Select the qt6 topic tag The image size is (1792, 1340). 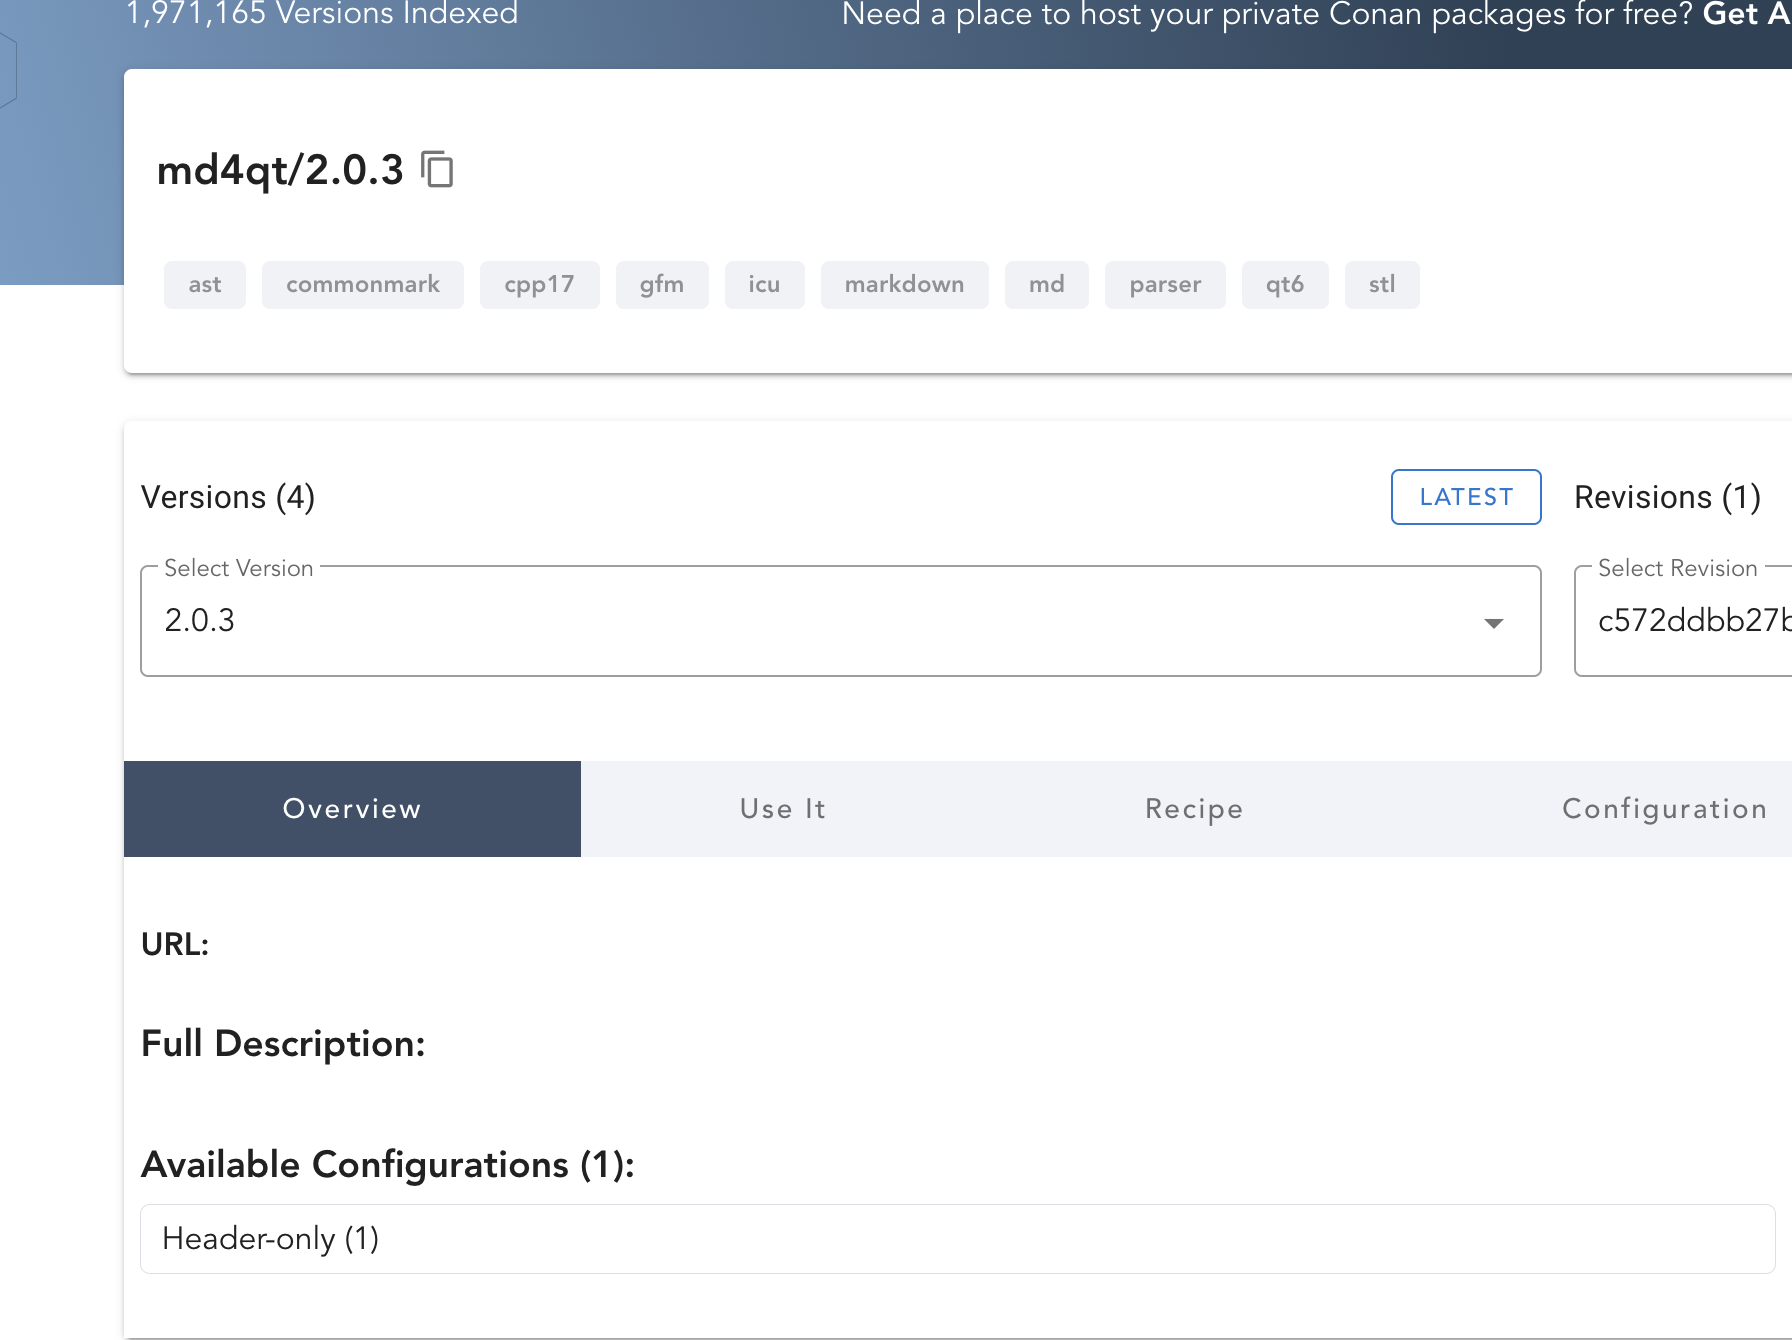pos(1285,284)
